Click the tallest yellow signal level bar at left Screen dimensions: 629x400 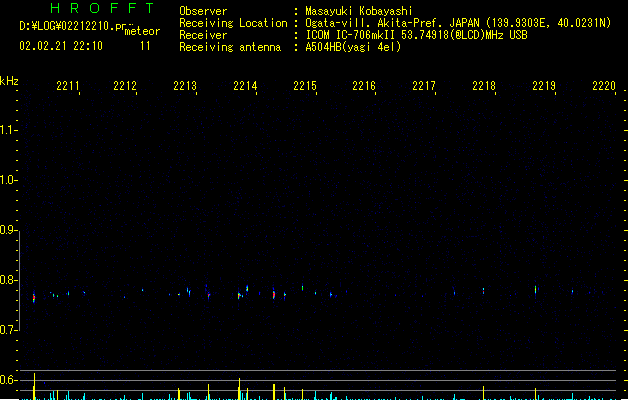coord(34,386)
